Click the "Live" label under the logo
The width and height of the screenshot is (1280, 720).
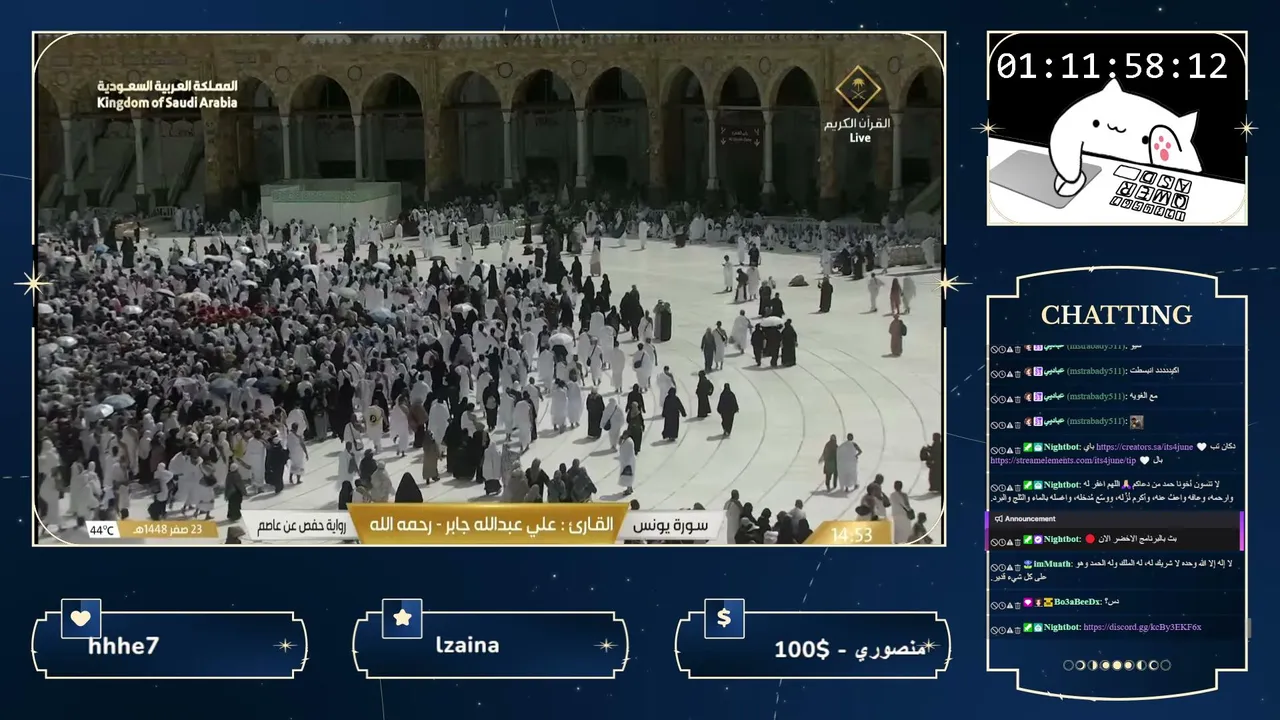point(859,138)
